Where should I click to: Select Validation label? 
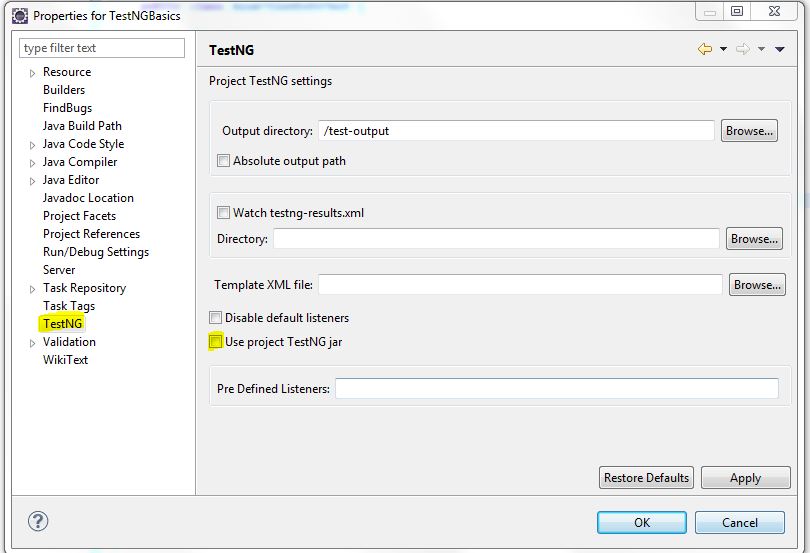point(69,342)
